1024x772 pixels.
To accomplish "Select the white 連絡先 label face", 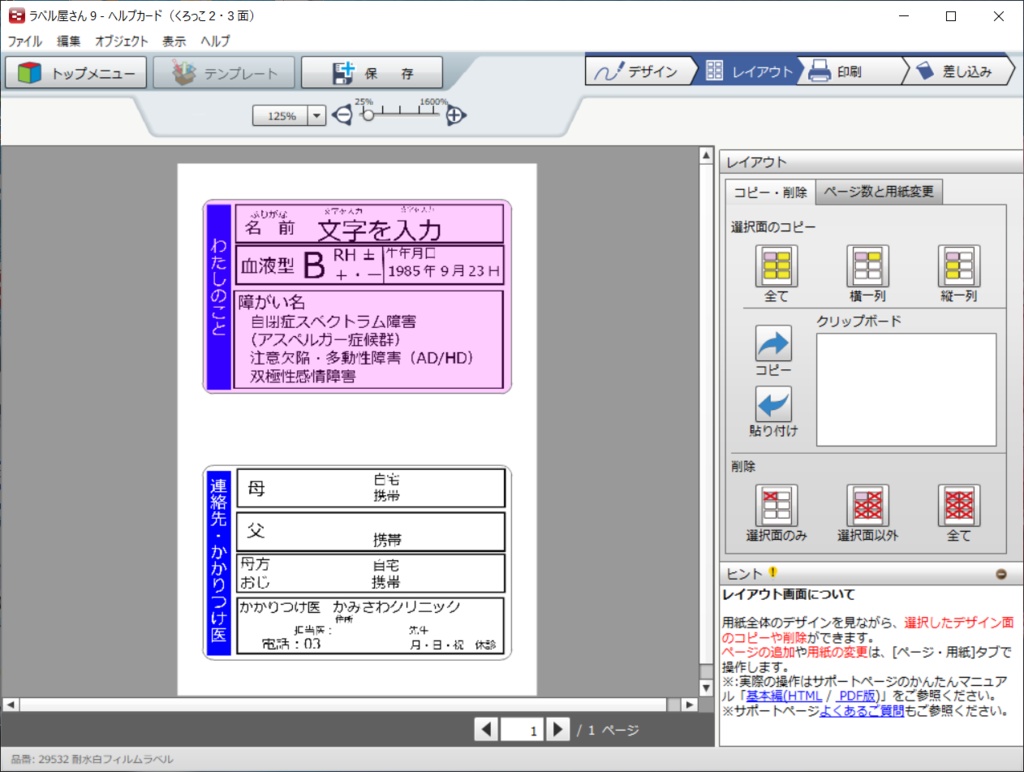I will click(357, 562).
